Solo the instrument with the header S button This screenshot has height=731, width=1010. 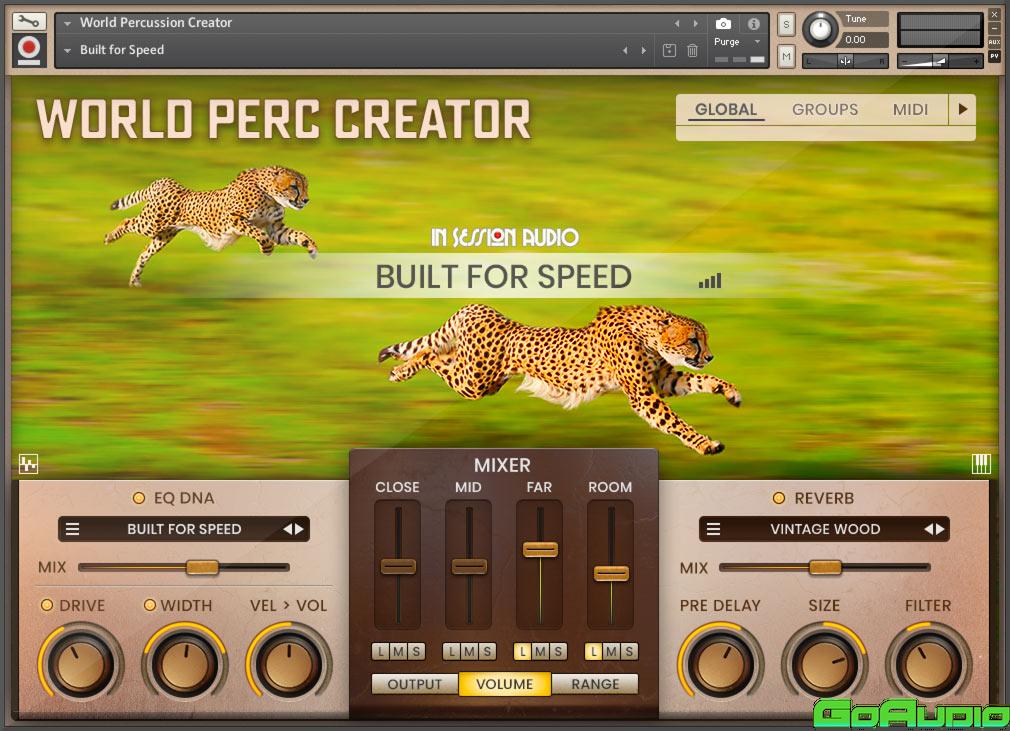click(x=786, y=25)
